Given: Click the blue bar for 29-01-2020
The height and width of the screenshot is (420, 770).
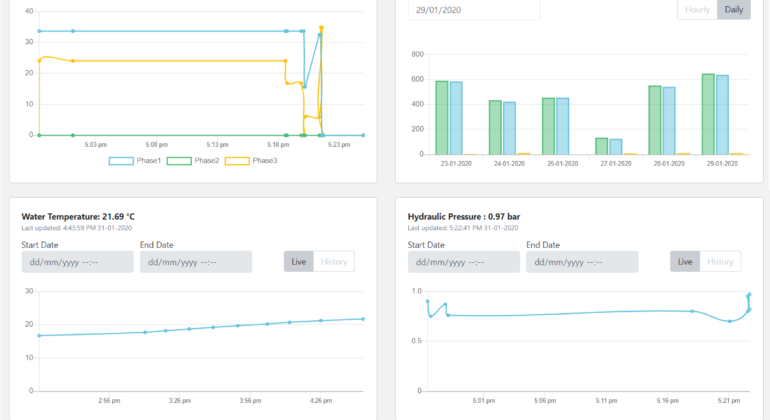Looking at the screenshot, I should click(722, 115).
